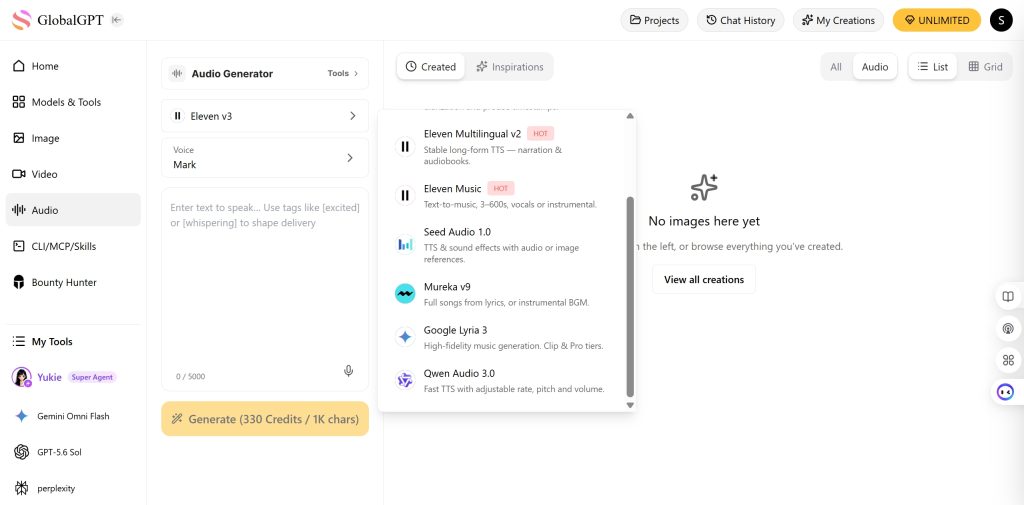The width and height of the screenshot is (1024, 505).
Task: Click the sparkle empty-state icon
Action: click(704, 187)
